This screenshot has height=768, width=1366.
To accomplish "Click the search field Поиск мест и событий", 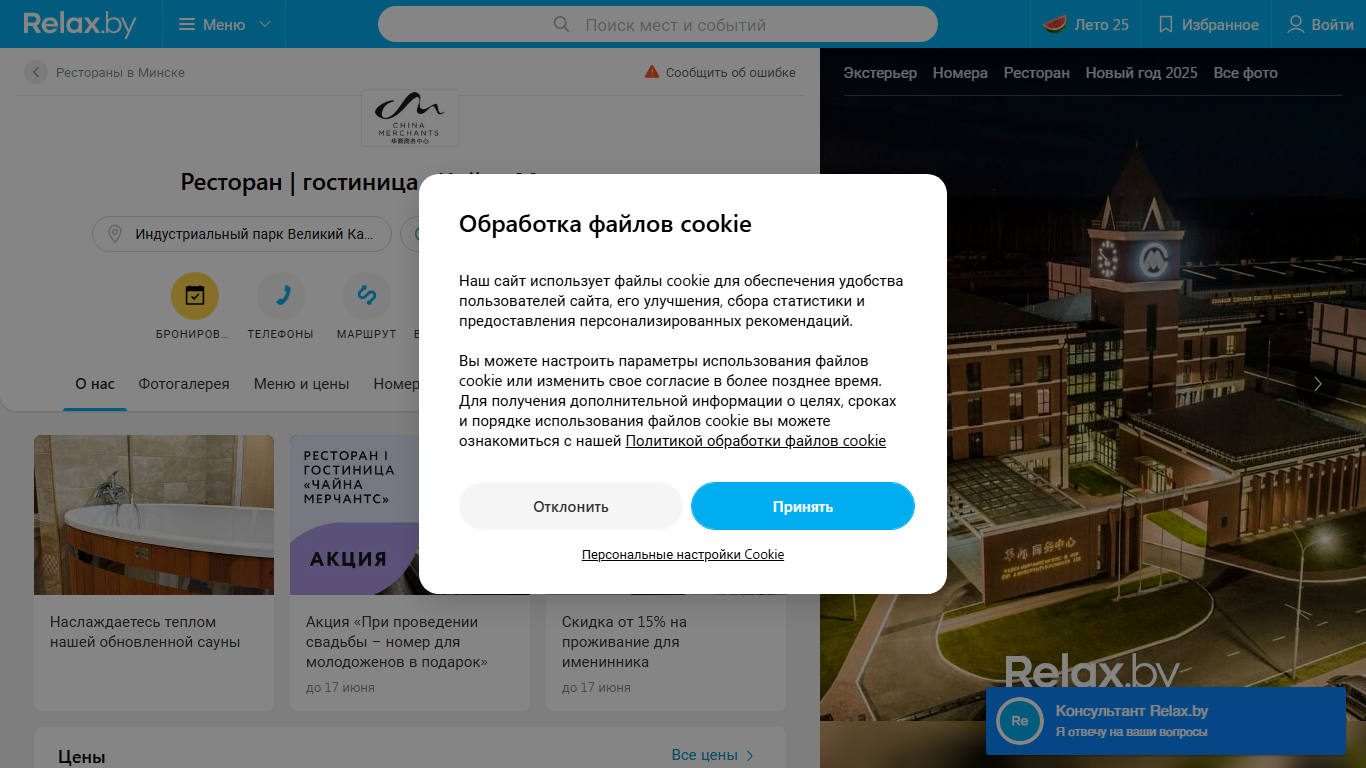I will tap(658, 24).
